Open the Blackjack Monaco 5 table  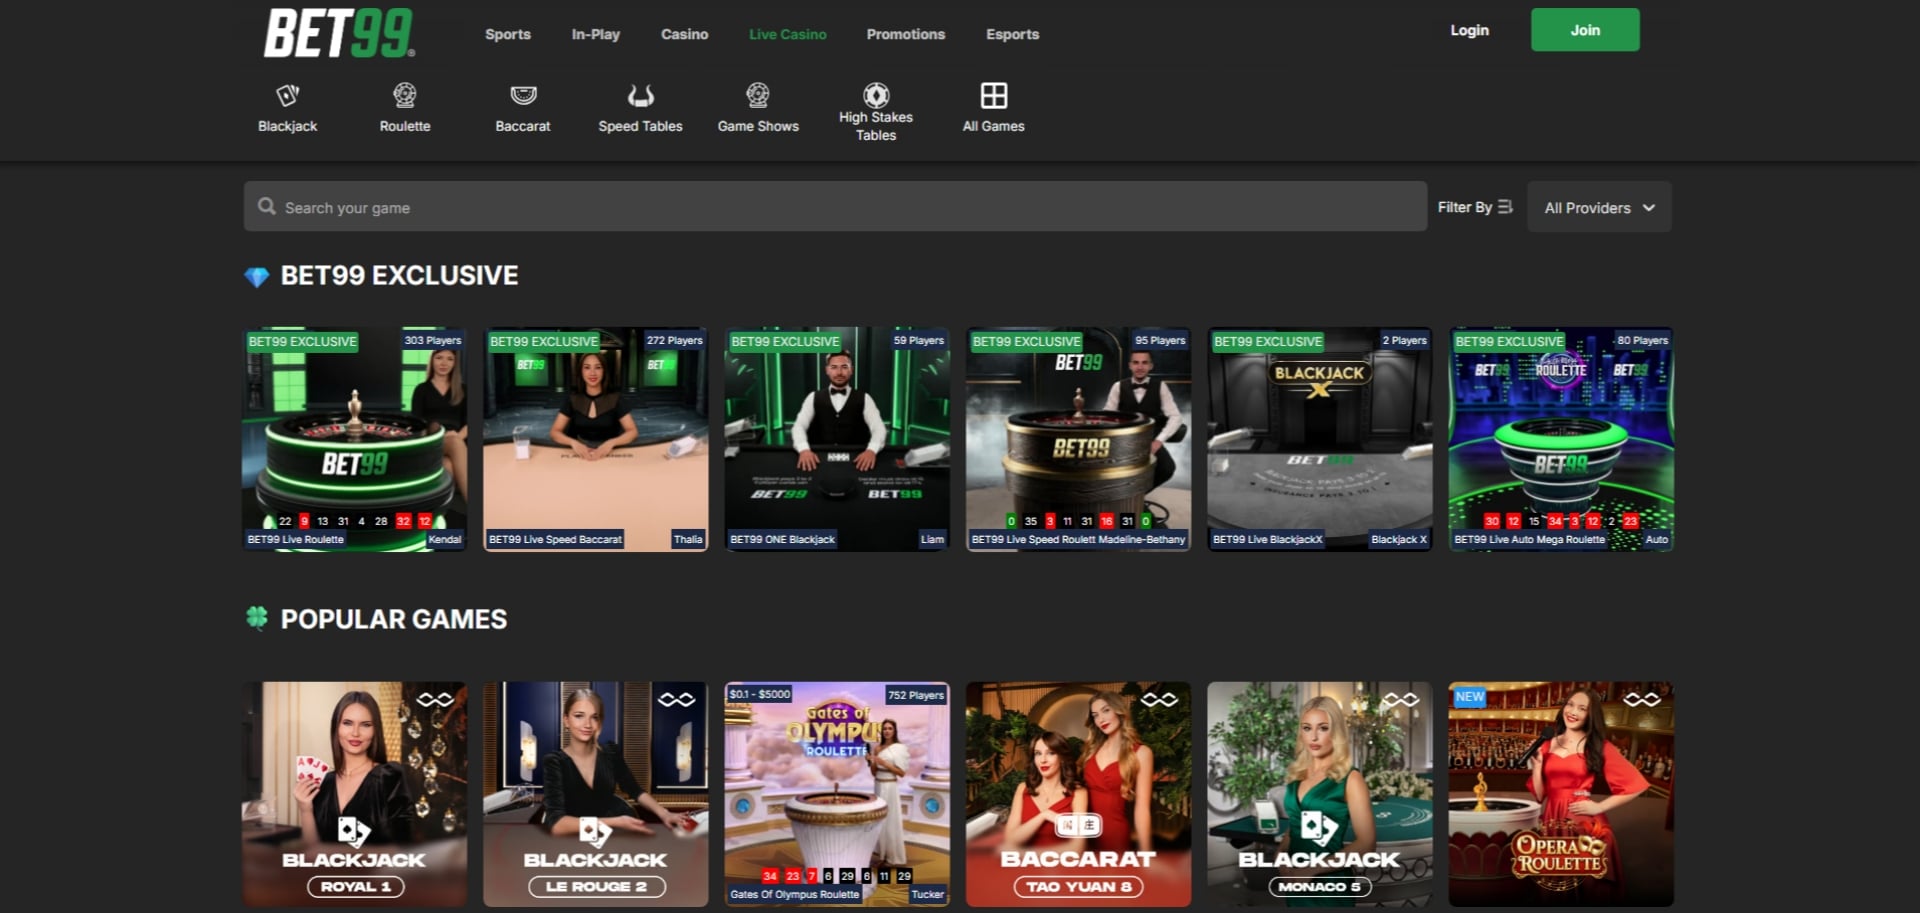(x=1320, y=795)
